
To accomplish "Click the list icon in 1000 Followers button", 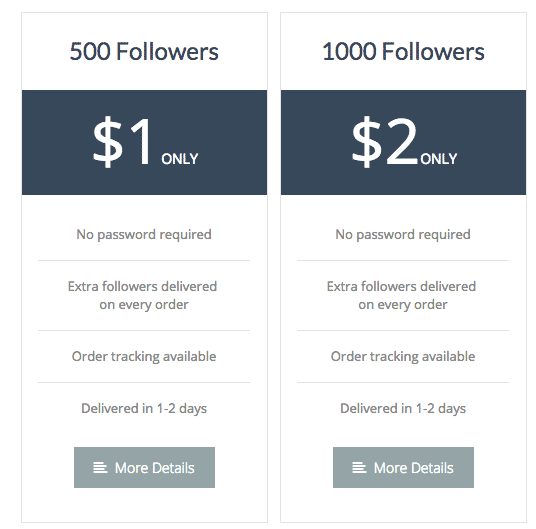I will click(359, 467).
